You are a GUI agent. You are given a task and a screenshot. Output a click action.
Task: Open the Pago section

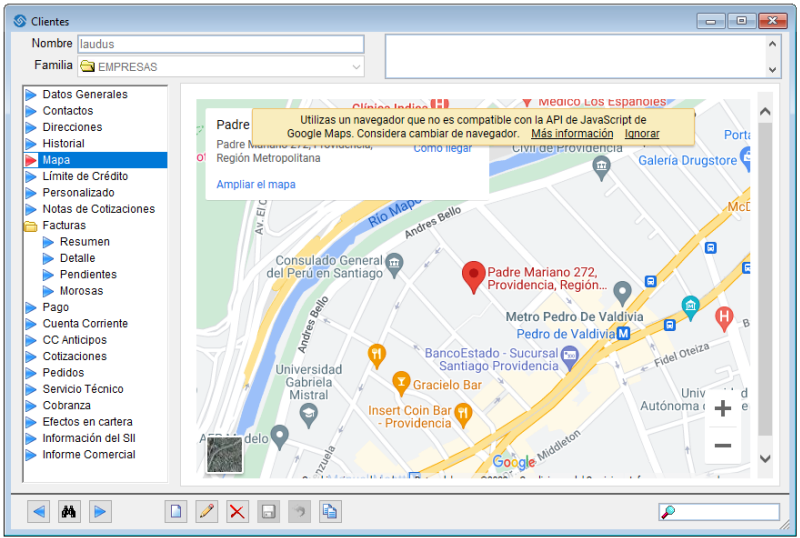pyautogui.click(x=56, y=307)
